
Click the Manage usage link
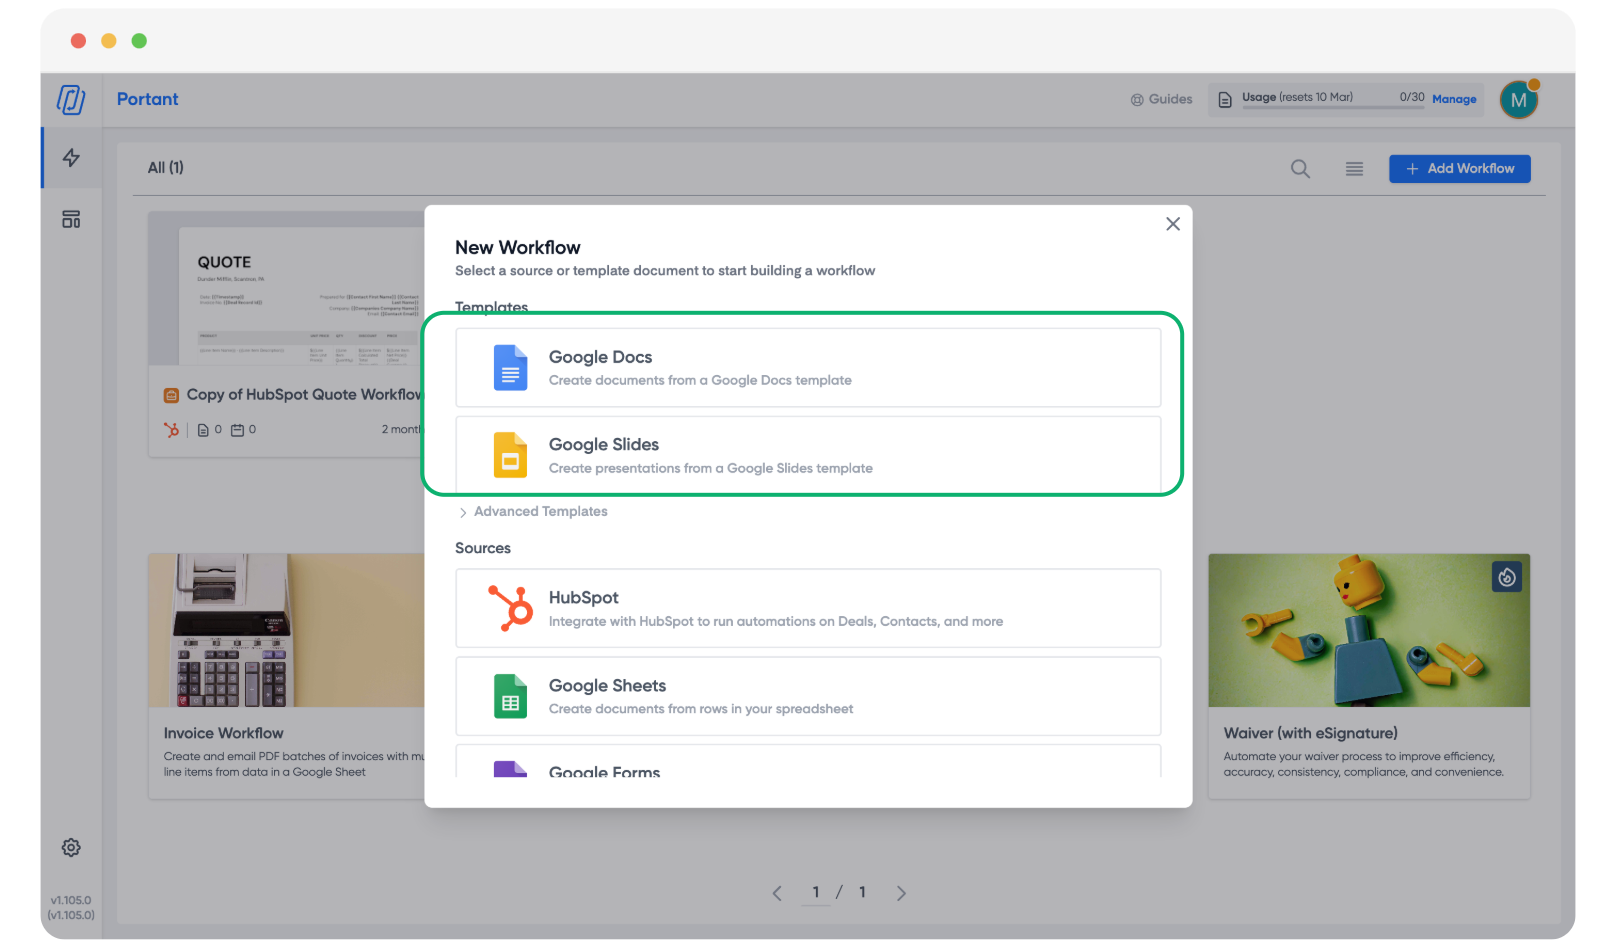point(1454,99)
